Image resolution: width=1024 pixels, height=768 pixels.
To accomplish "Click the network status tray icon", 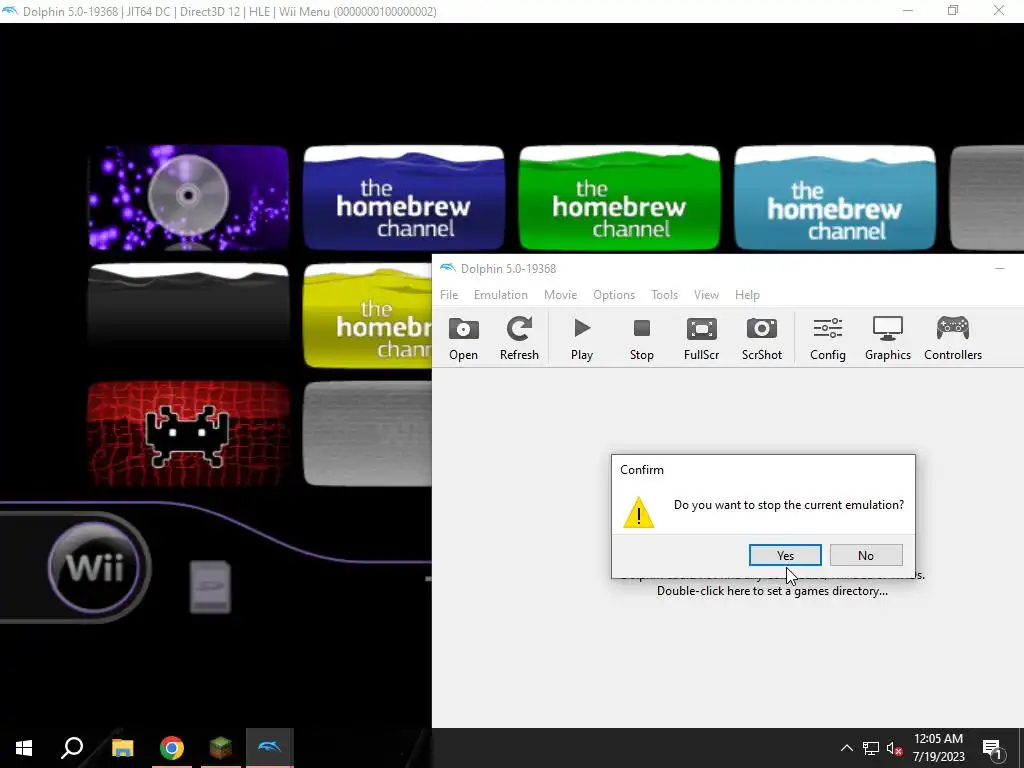I will pyautogui.click(x=871, y=748).
